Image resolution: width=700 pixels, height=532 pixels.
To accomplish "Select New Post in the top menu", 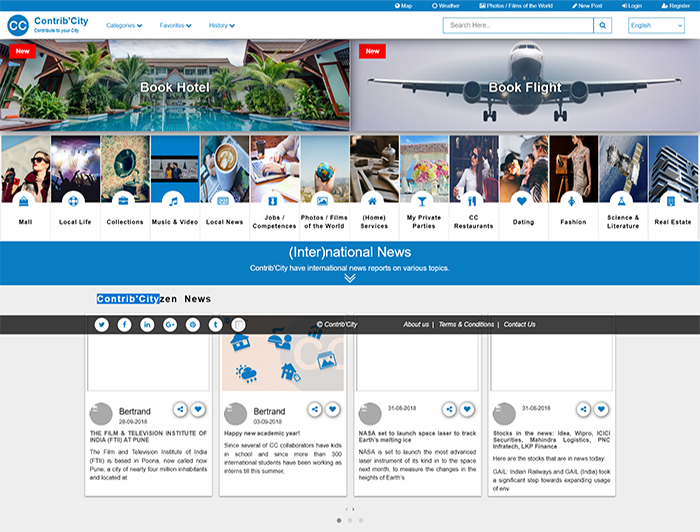I will click(x=587, y=5).
